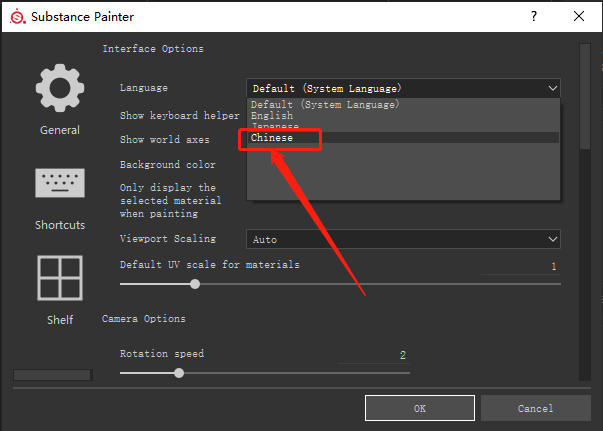The width and height of the screenshot is (603, 431).
Task: Click the Language label text
Action: [144, 88]
